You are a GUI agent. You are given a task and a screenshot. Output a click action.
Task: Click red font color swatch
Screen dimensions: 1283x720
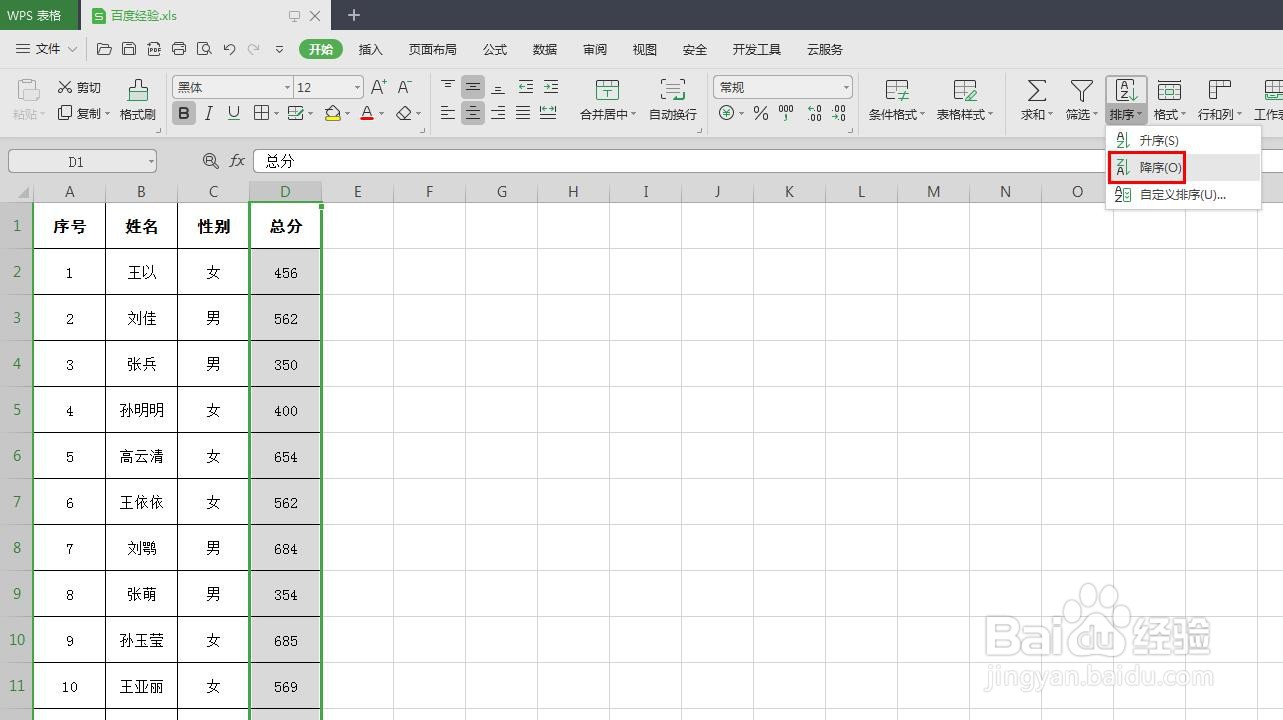pyautogui.click(x=367, y=113)
